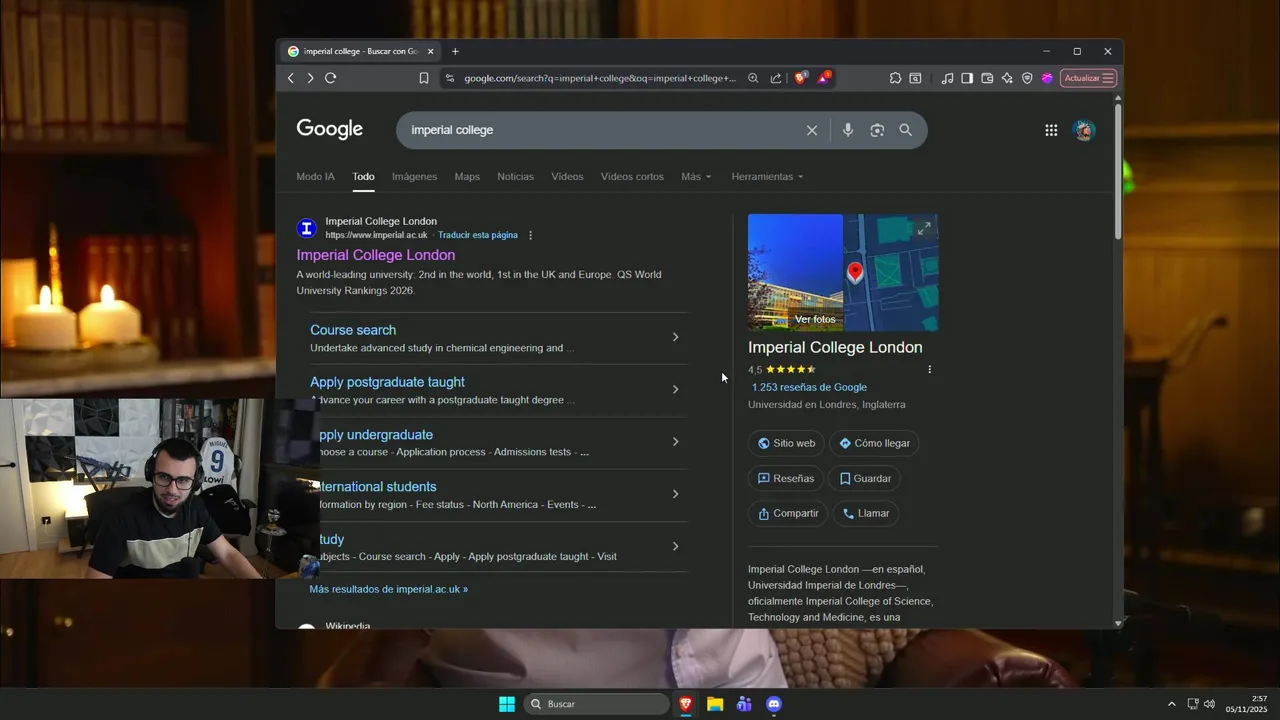Click the Guardar button

[864, 478]
